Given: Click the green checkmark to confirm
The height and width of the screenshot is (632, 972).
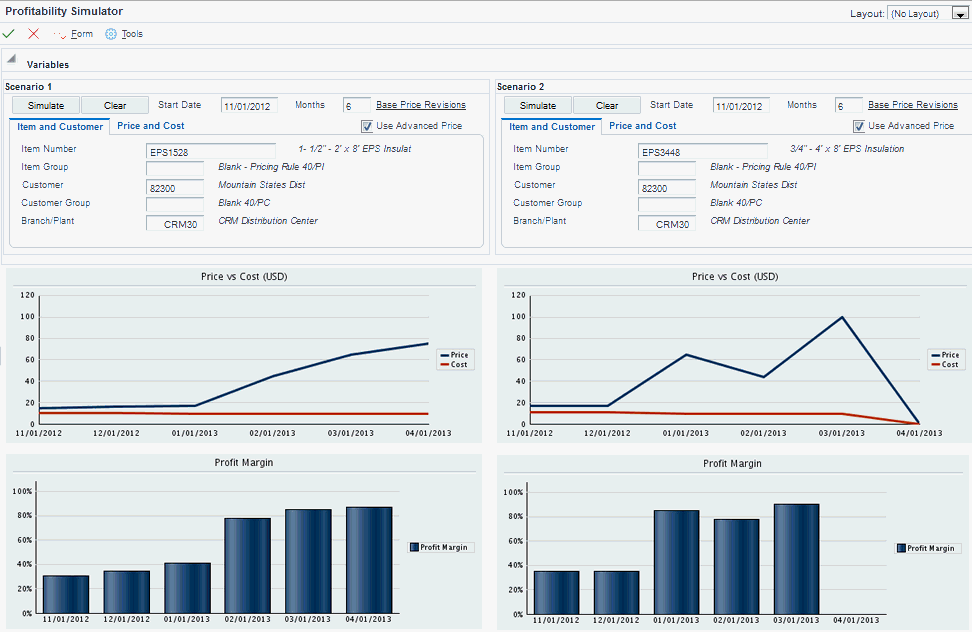Looking at the screenshot, I should pos(9,33).
